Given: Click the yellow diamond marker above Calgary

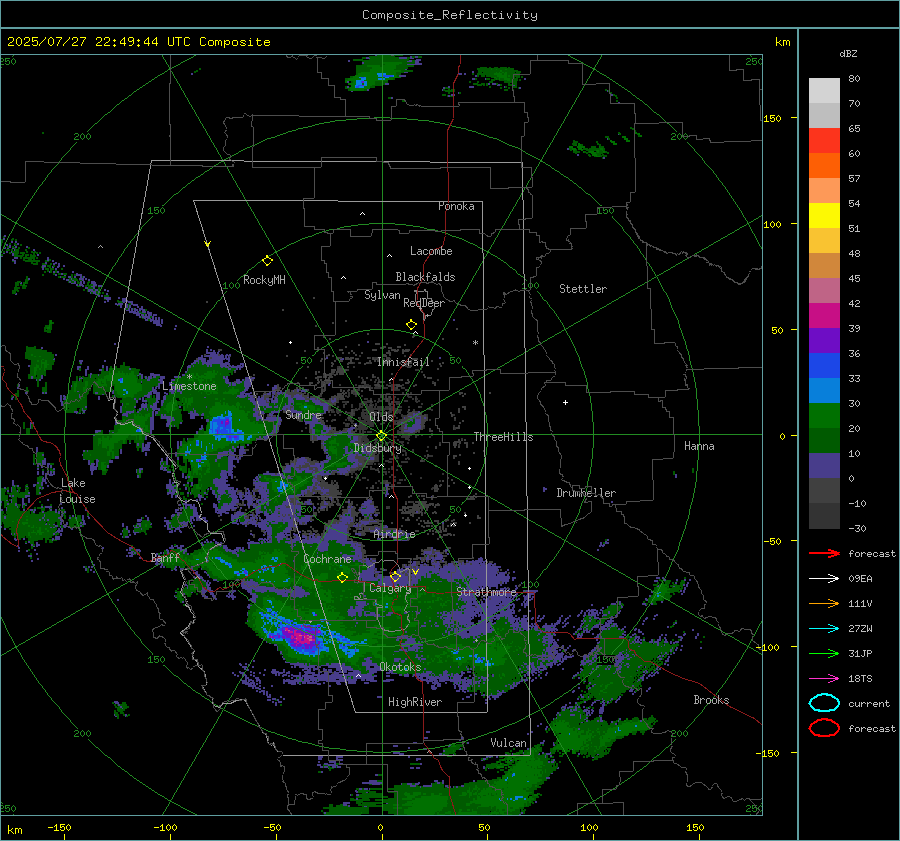Looking at the screenshot, I should (395, 576).
